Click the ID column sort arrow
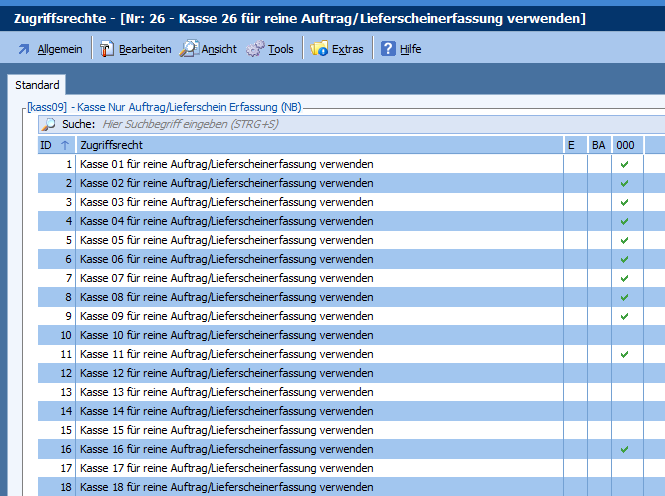 [65, 146]
